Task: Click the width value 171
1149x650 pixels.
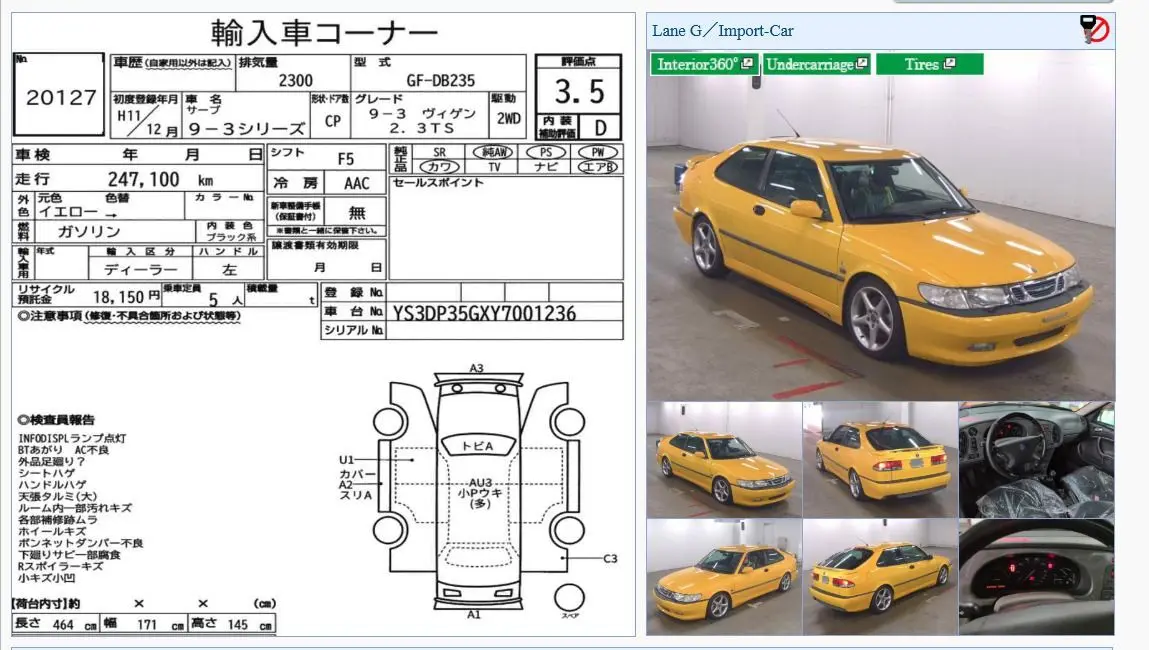Action: (x=147, y=624)
